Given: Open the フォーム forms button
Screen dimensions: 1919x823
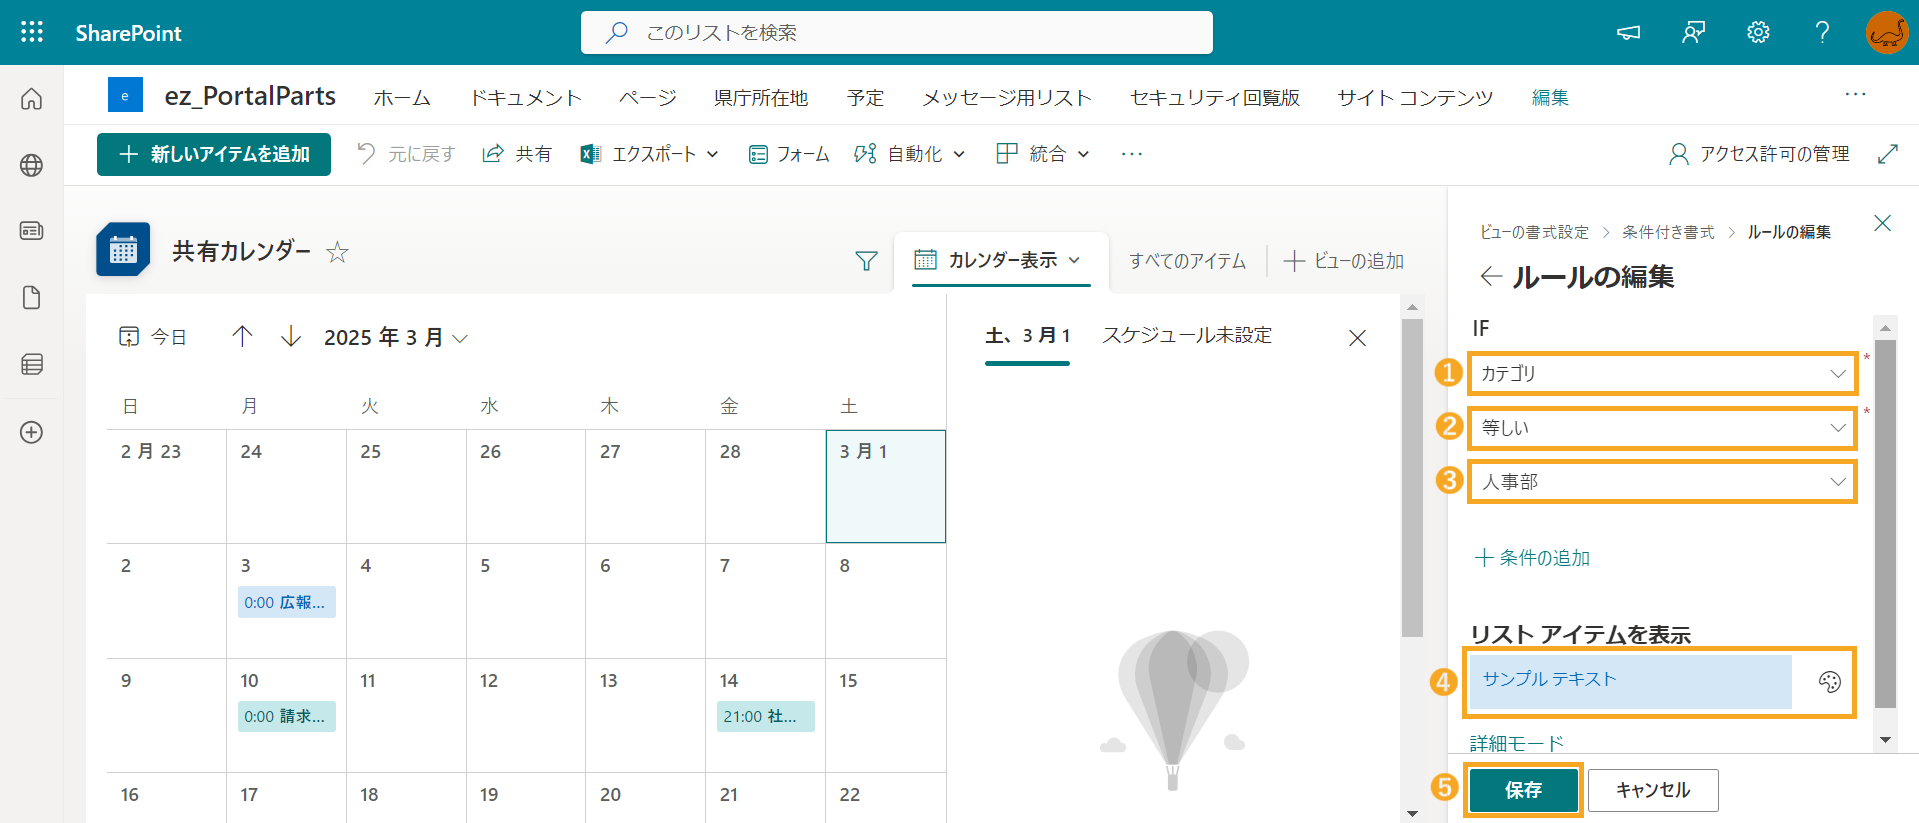Looking at the screenshot, I should tap(789, 154).
